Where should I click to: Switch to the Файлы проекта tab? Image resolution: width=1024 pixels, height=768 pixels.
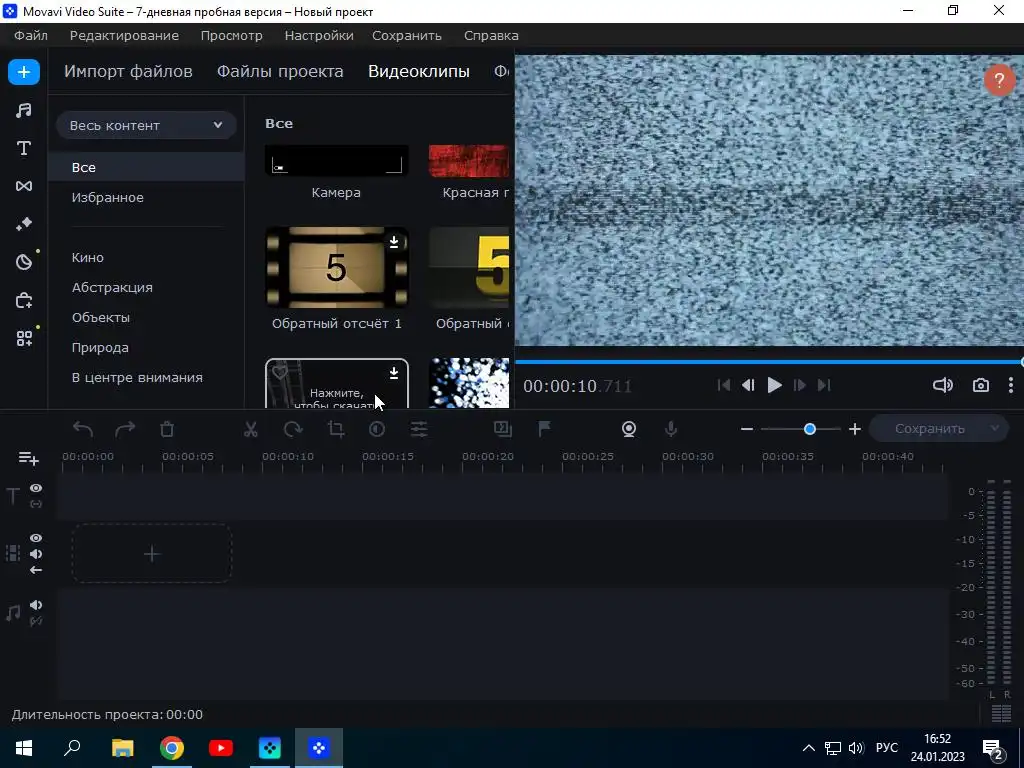[280, 71]
